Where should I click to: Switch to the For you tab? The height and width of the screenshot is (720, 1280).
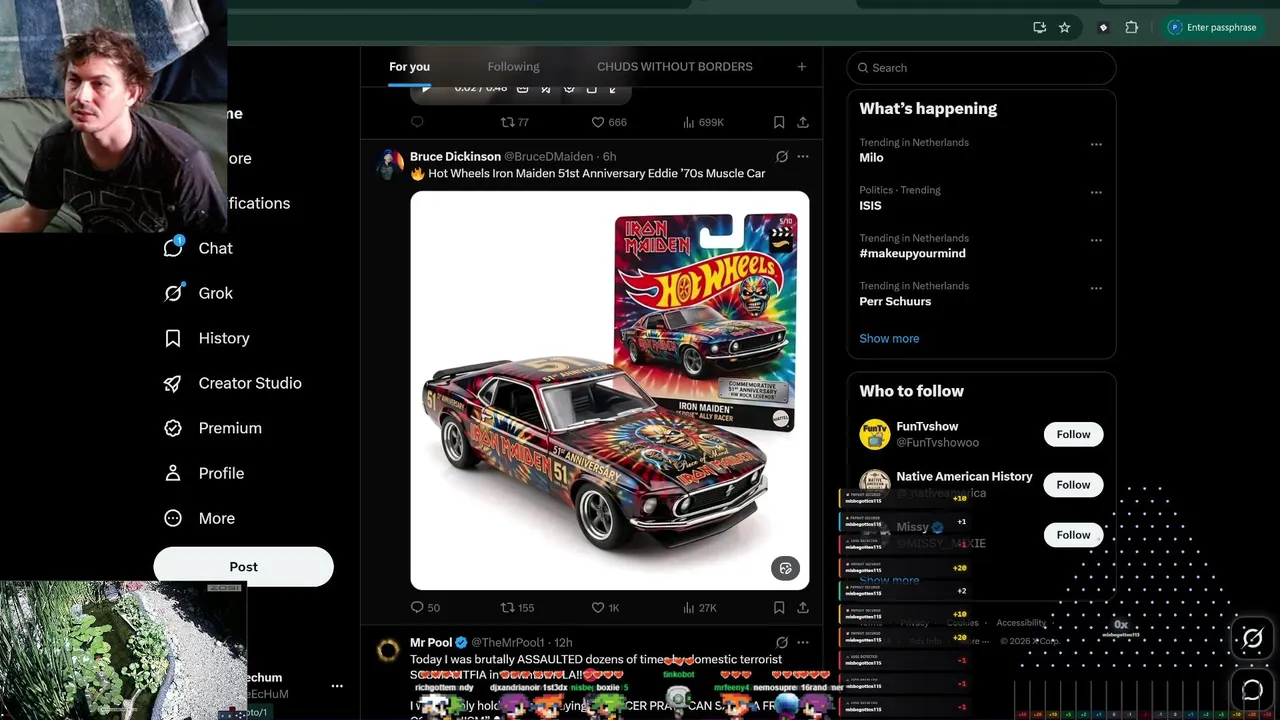tap(409, 67)
